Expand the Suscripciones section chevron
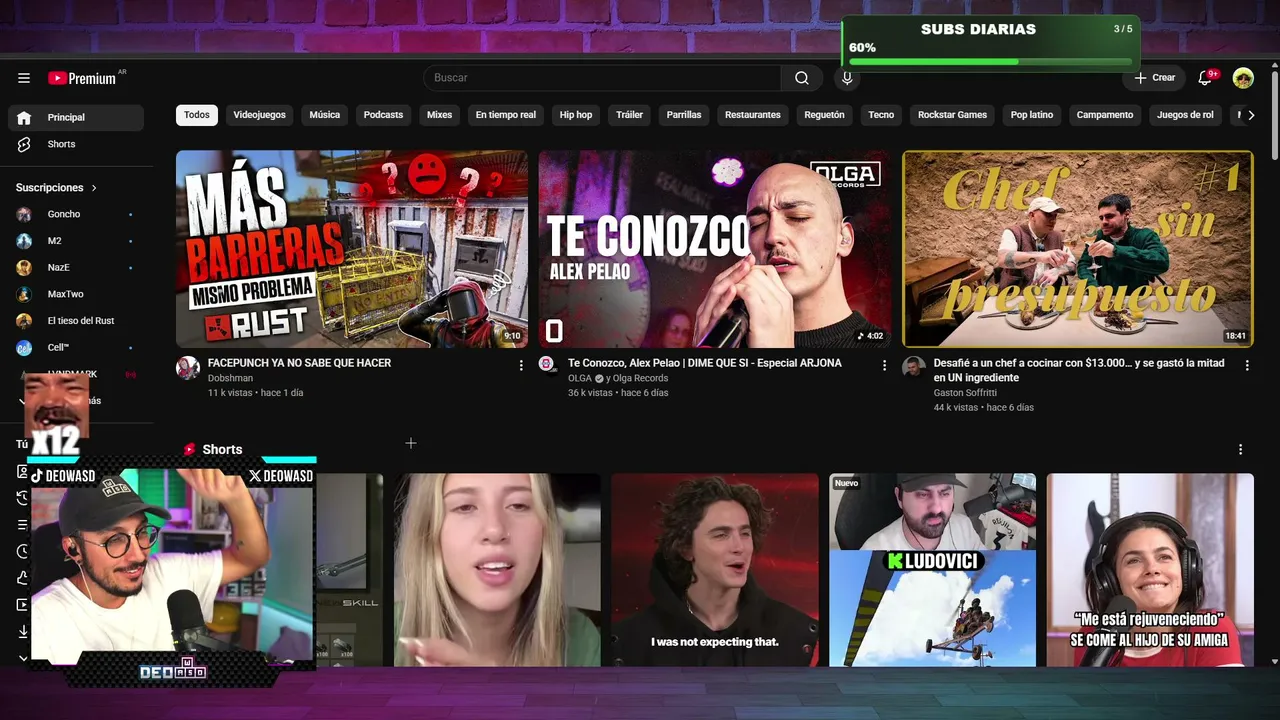Screen dimensions: 1280x720 [x=94, y=188]
